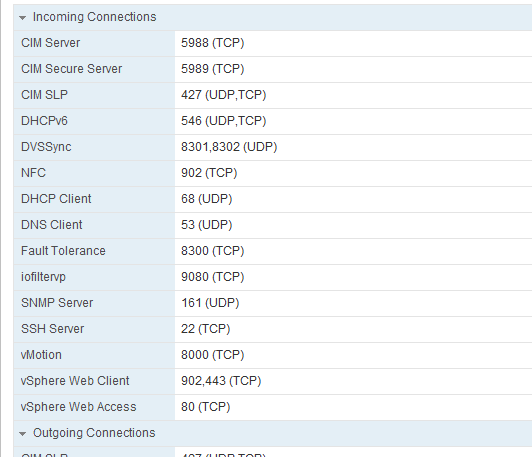Select the DNS Client row
The height and width of the screenshot is (457, 532).
tap(273, 225)
